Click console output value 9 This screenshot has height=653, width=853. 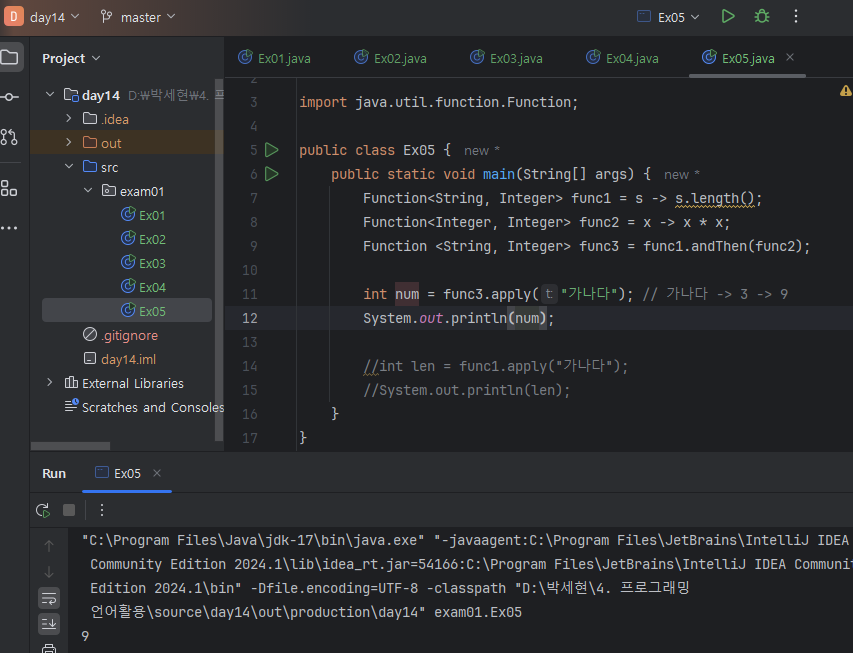click(x=85, y=636)
